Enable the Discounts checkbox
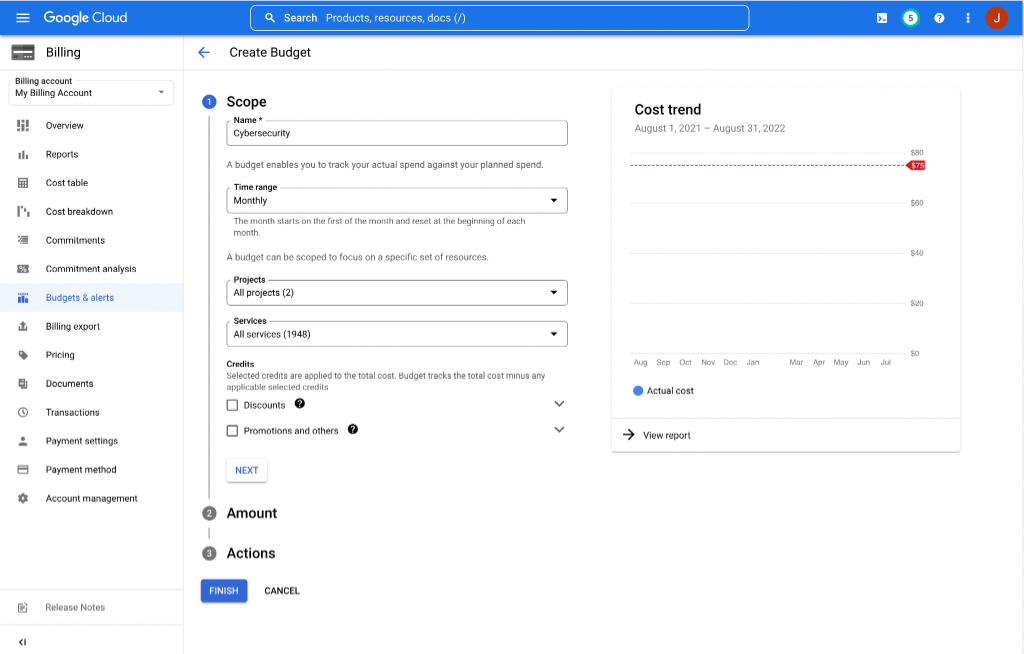The image size is (1024, 654). (232, 405)
